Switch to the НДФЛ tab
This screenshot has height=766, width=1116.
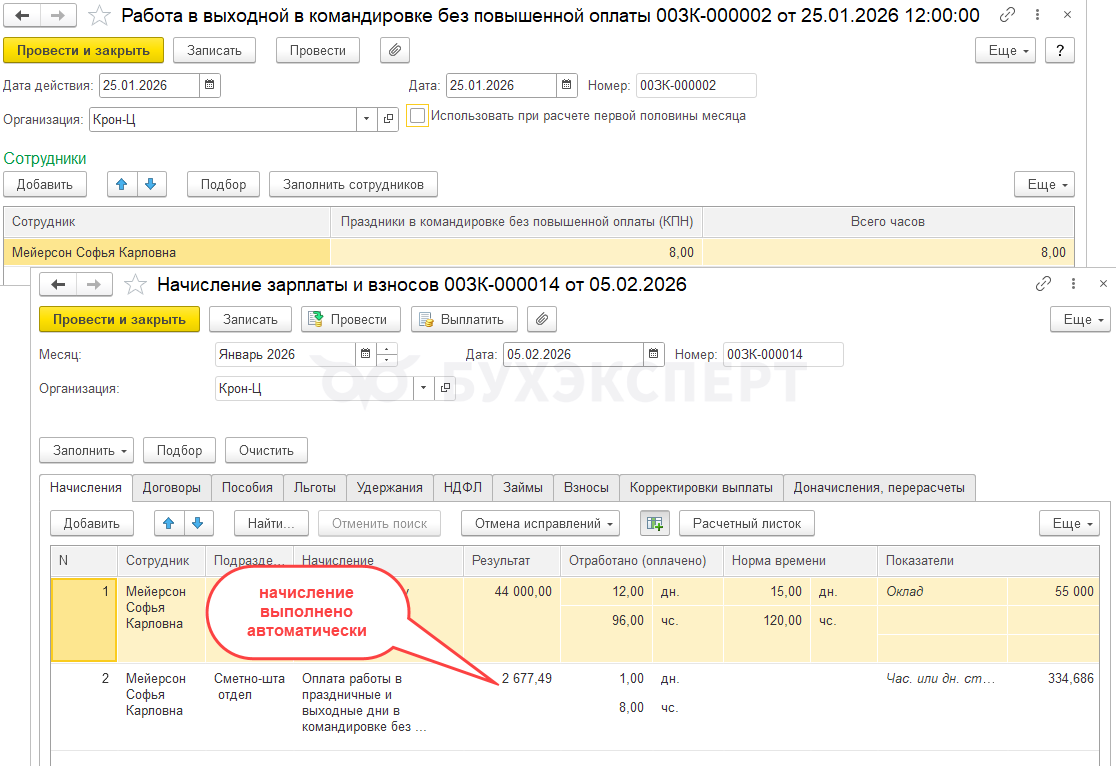pyautogui.click(x=462, y=488)
